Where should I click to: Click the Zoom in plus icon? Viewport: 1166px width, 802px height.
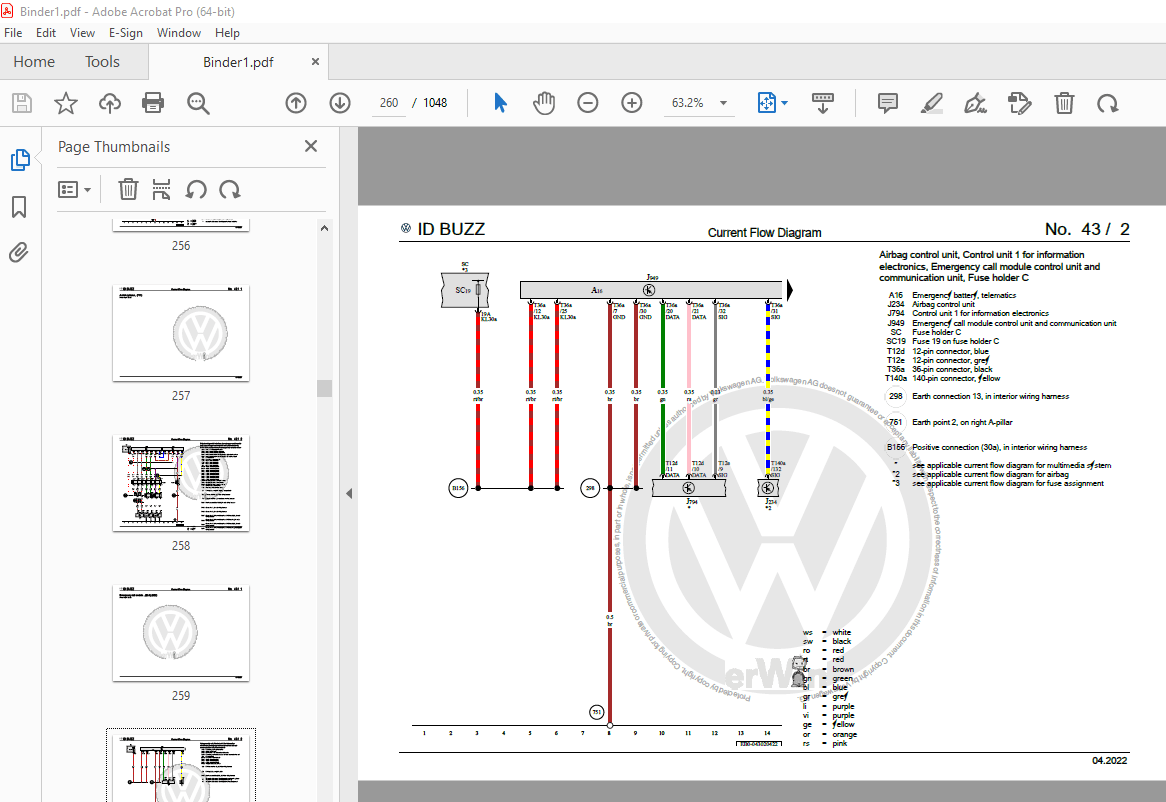tap(632, 103)
